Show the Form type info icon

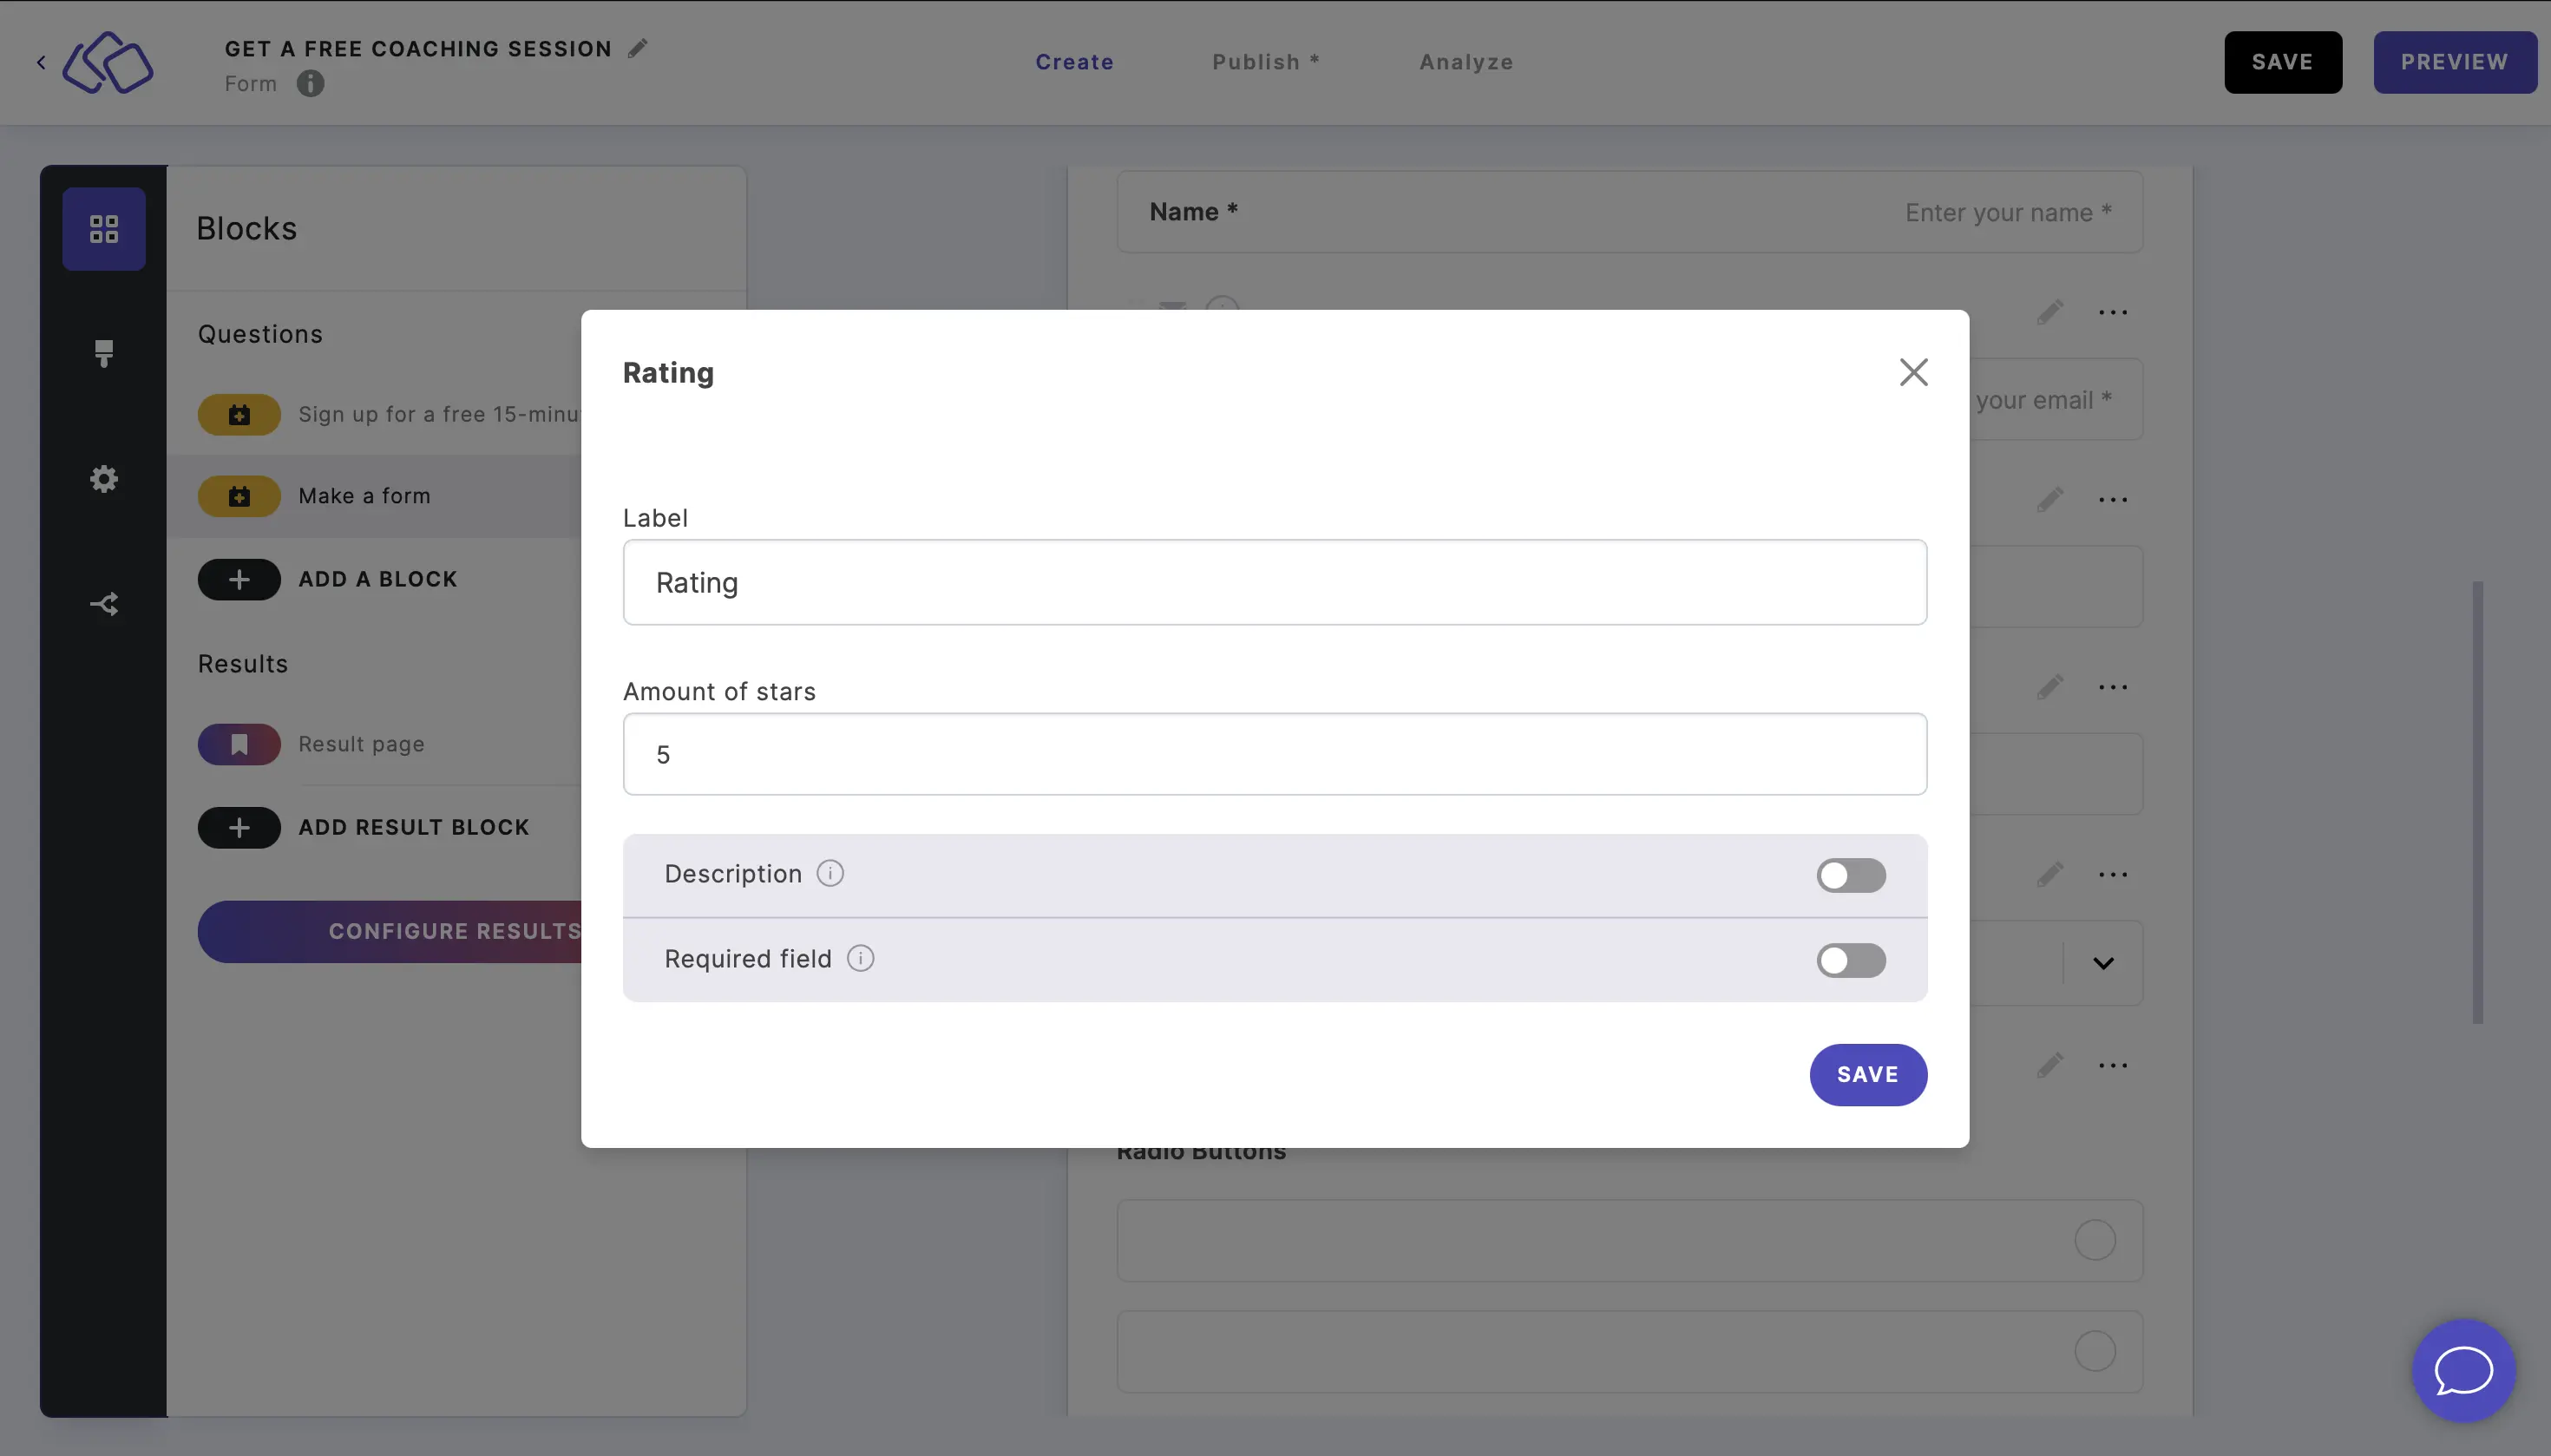[x=310, y=83]
